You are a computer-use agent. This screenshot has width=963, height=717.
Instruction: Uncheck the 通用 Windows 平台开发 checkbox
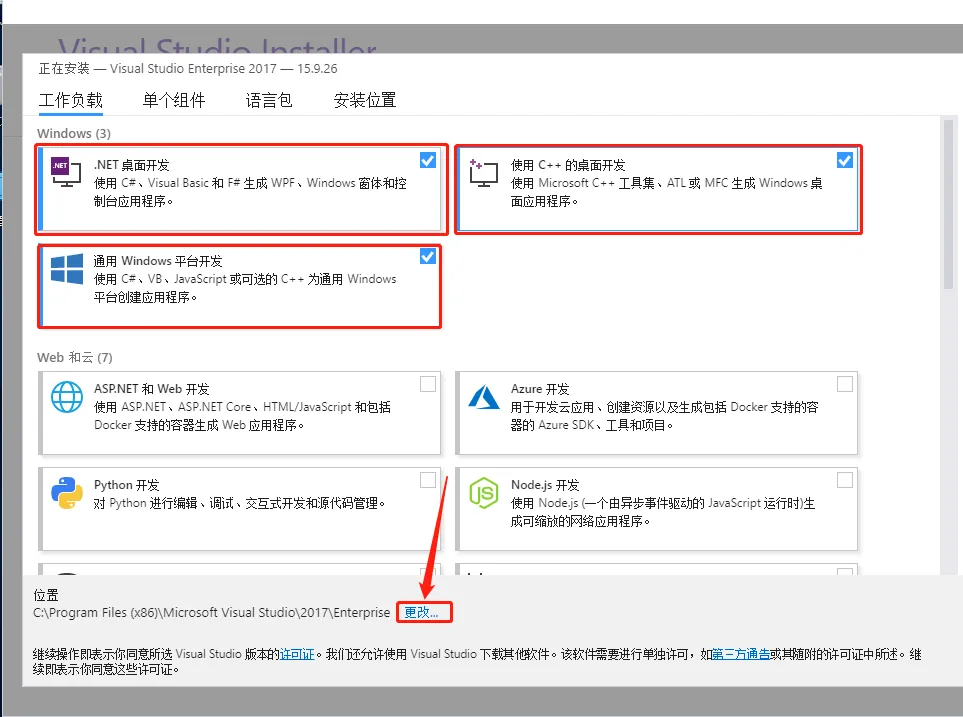[428, 256]
